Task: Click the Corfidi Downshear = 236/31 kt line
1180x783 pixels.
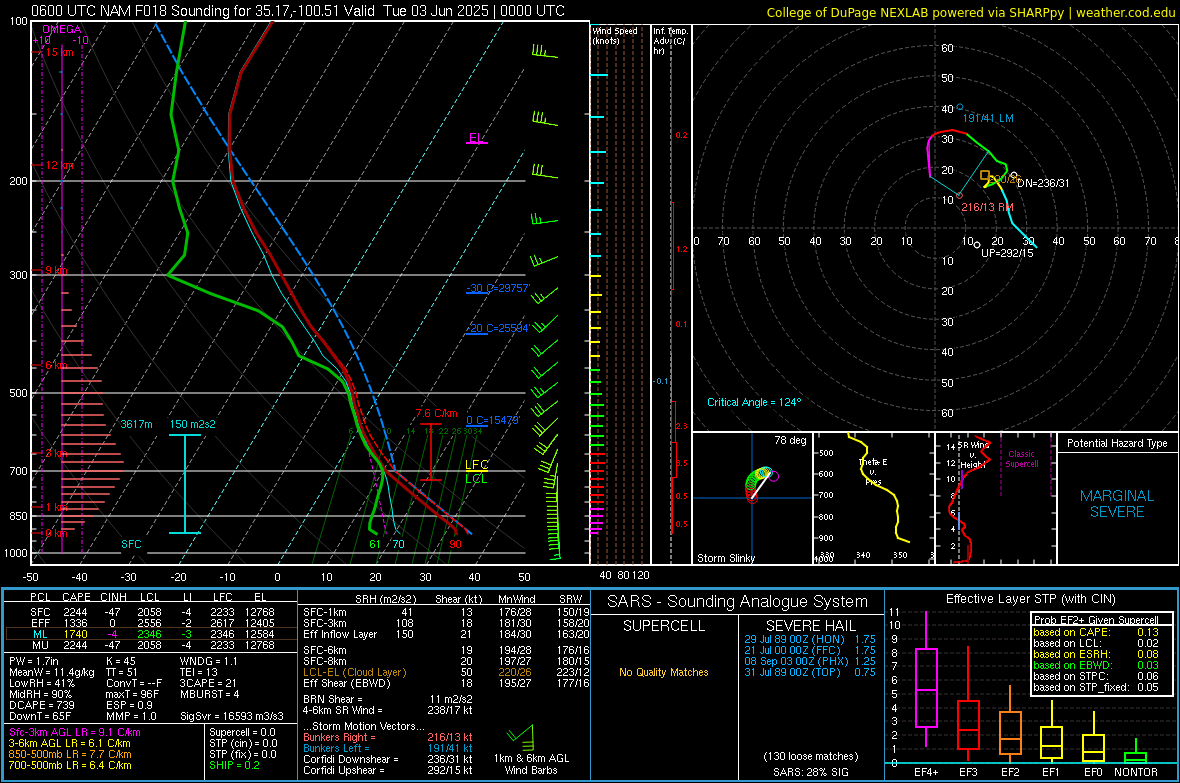Action: (x=387, y=759)
